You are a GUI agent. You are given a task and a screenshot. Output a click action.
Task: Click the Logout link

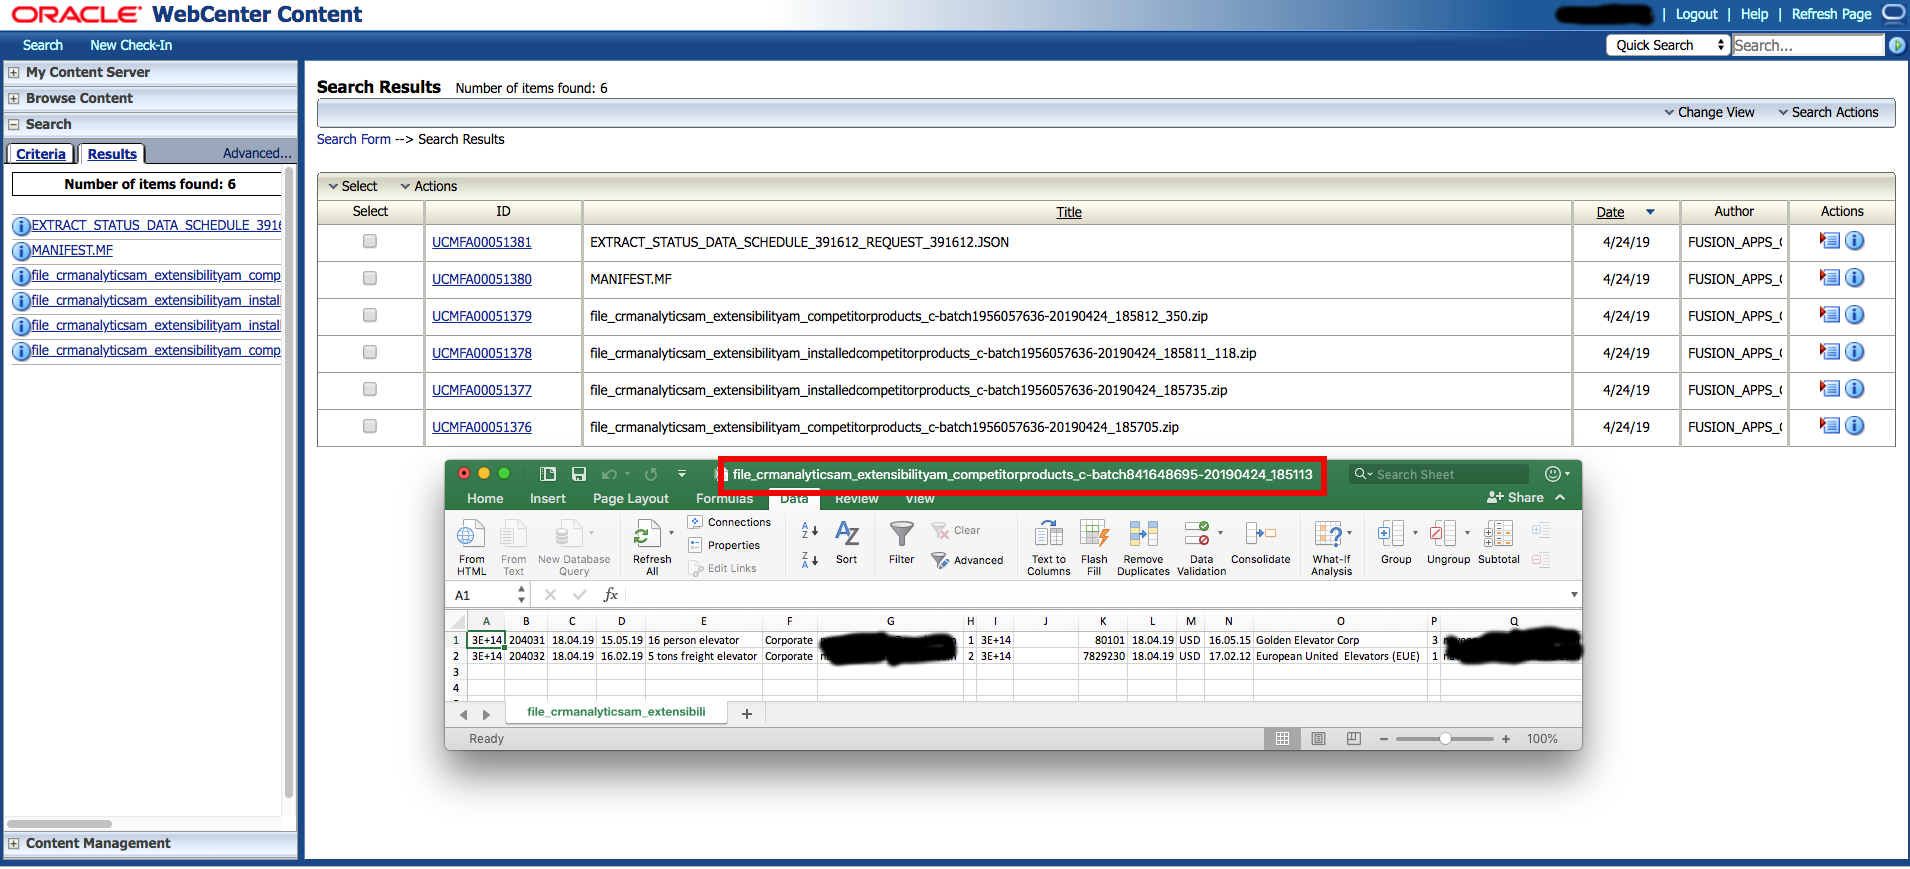pos(1696,14)
